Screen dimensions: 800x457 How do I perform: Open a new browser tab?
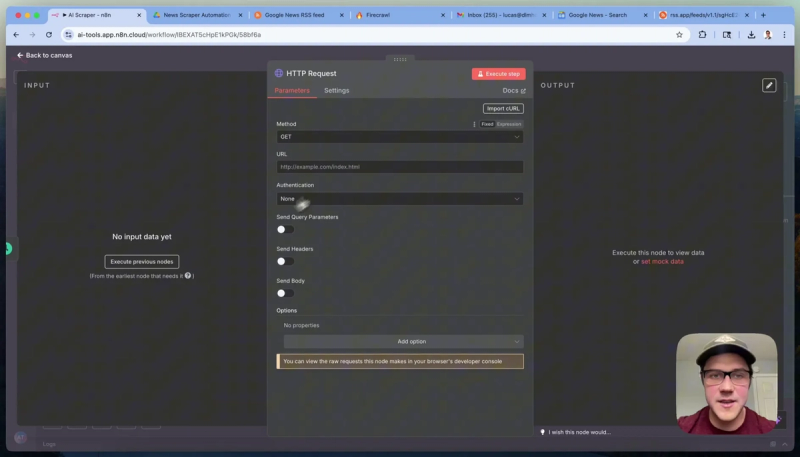click(763, 15)
